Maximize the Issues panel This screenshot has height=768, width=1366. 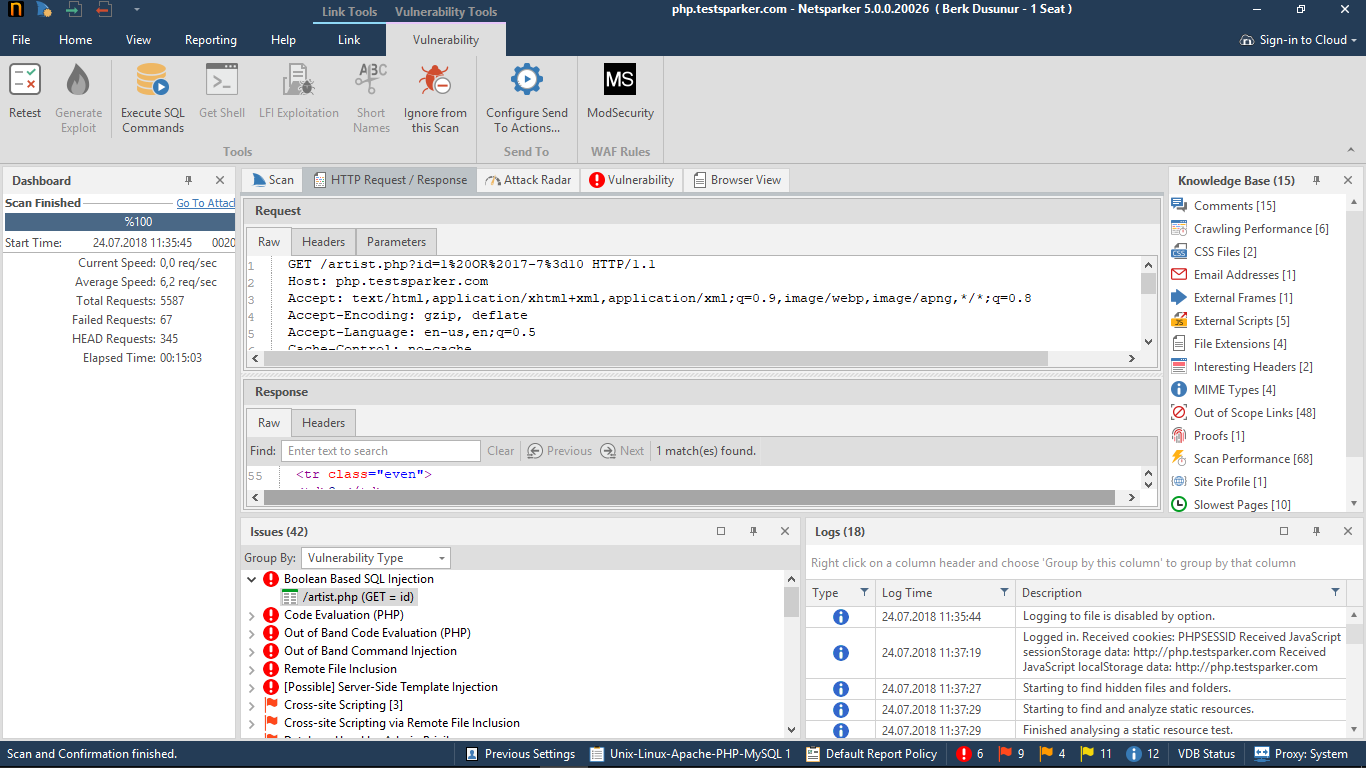[721, 531]
